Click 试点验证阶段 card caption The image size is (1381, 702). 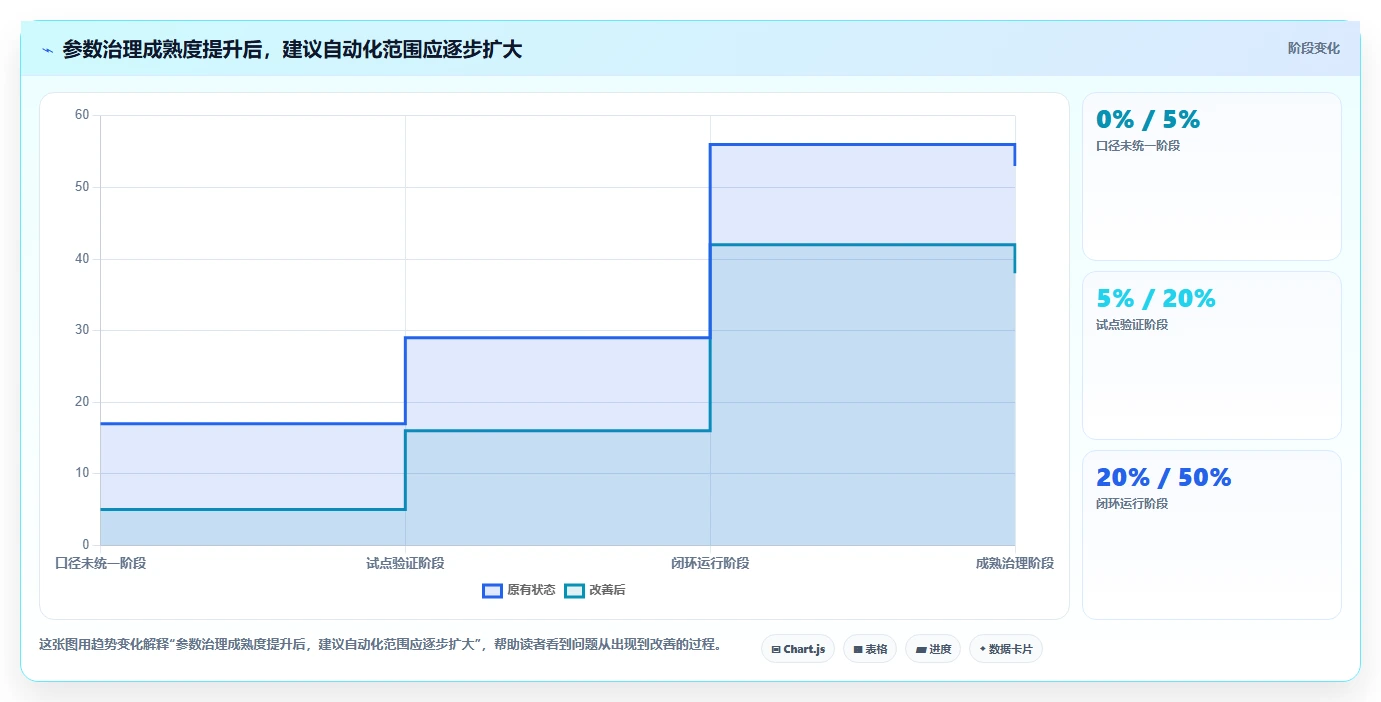click(x=1132, y=325)
